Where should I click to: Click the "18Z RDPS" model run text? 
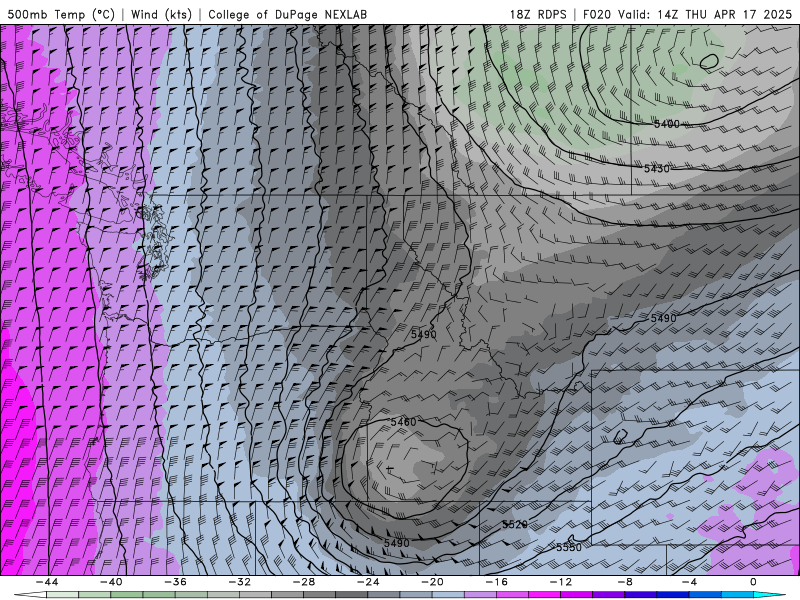538,14
